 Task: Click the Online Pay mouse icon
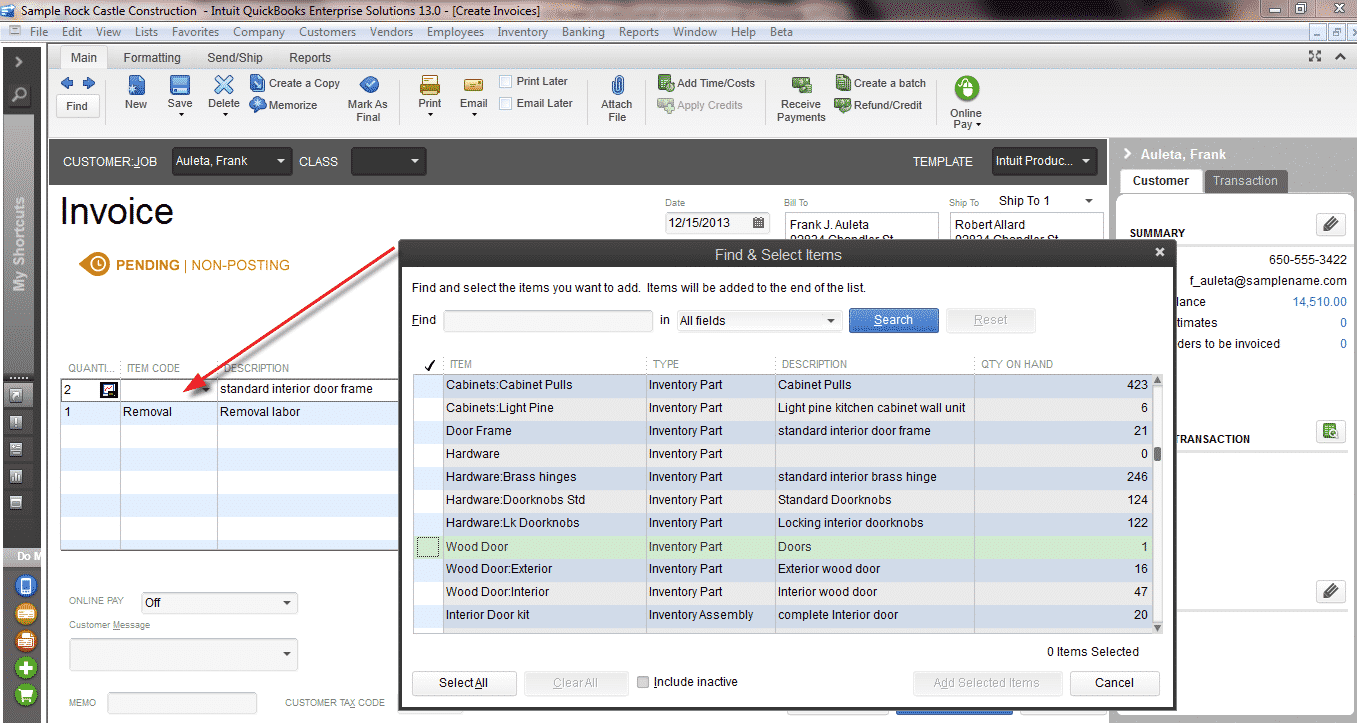(x=966, y=89)
